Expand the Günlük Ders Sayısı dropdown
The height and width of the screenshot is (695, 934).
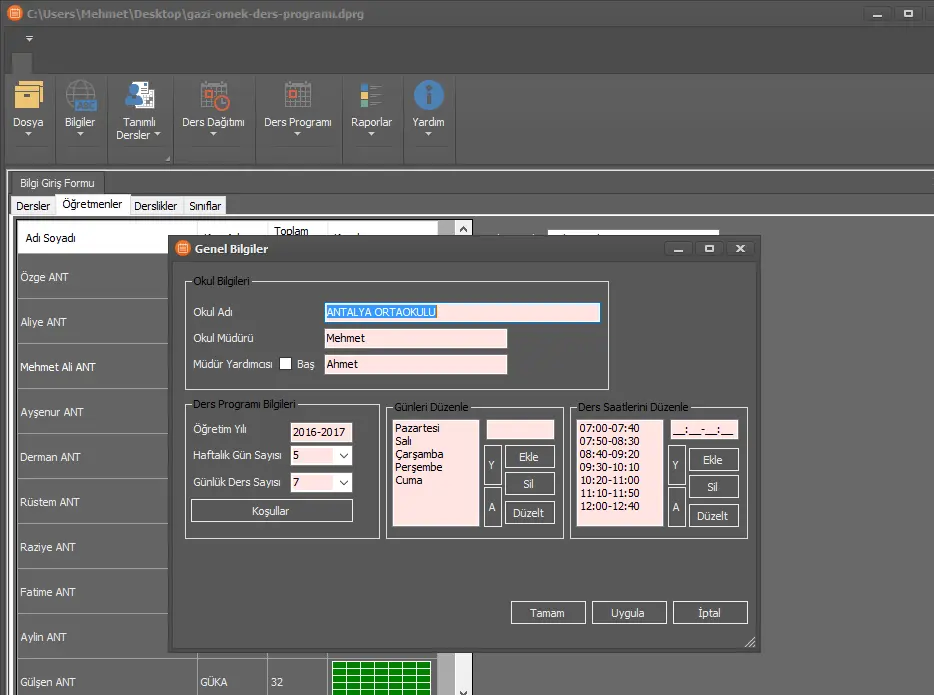[344, 483]
